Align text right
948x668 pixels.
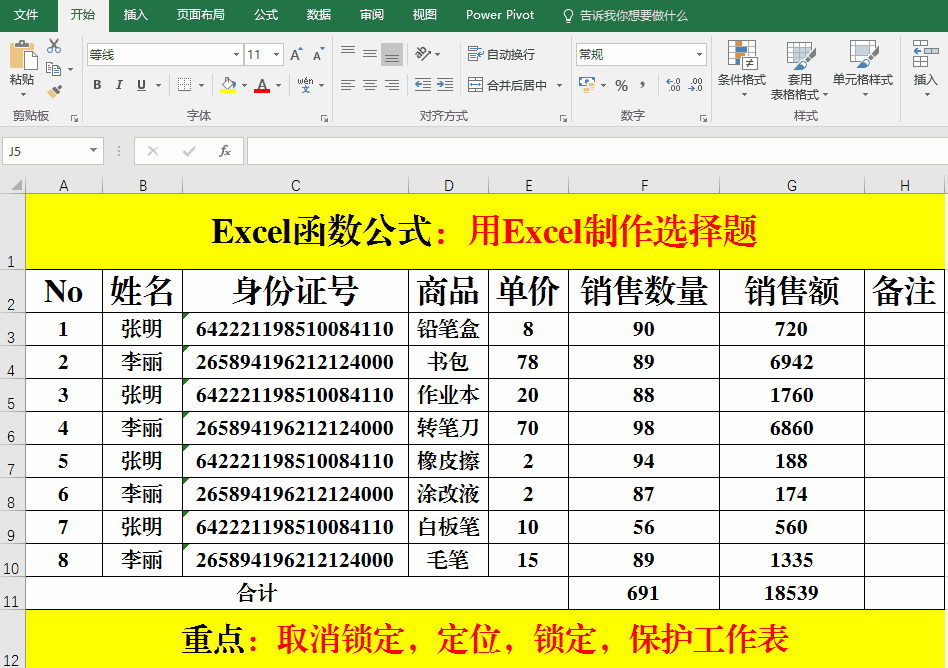click(x=392, y=85)
